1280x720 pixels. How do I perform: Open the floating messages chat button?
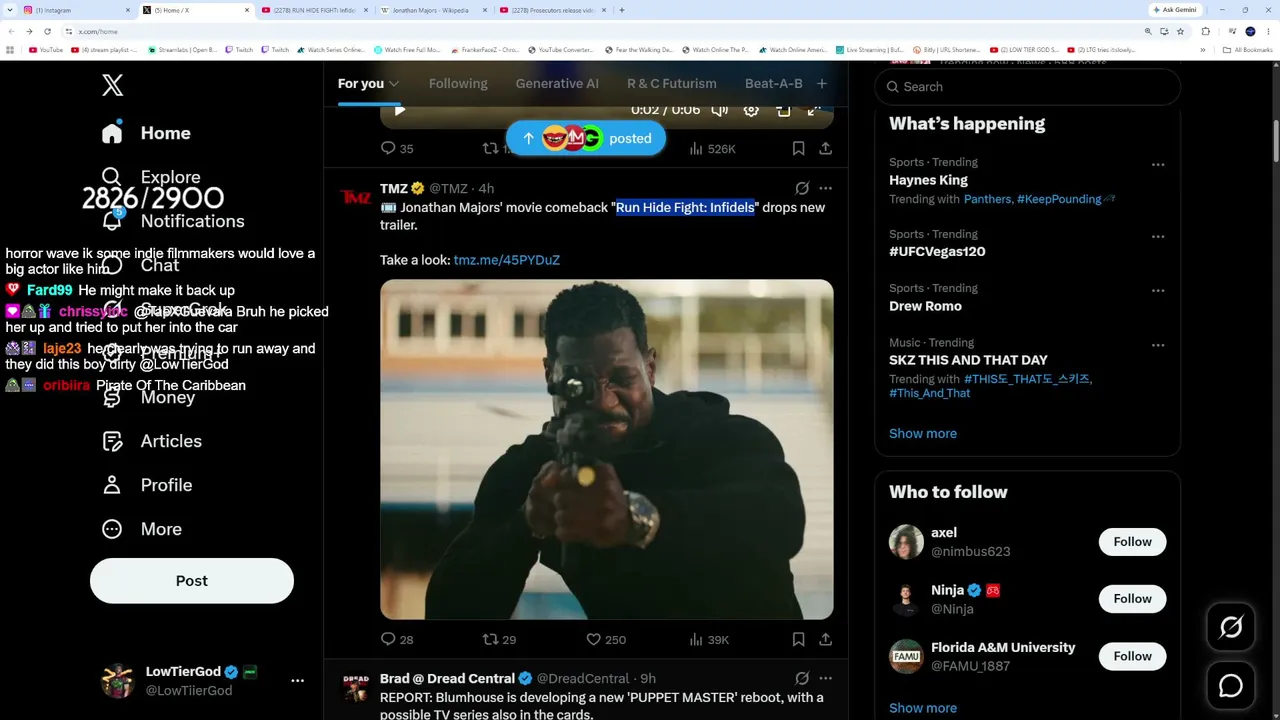(x=1231, y=686)
